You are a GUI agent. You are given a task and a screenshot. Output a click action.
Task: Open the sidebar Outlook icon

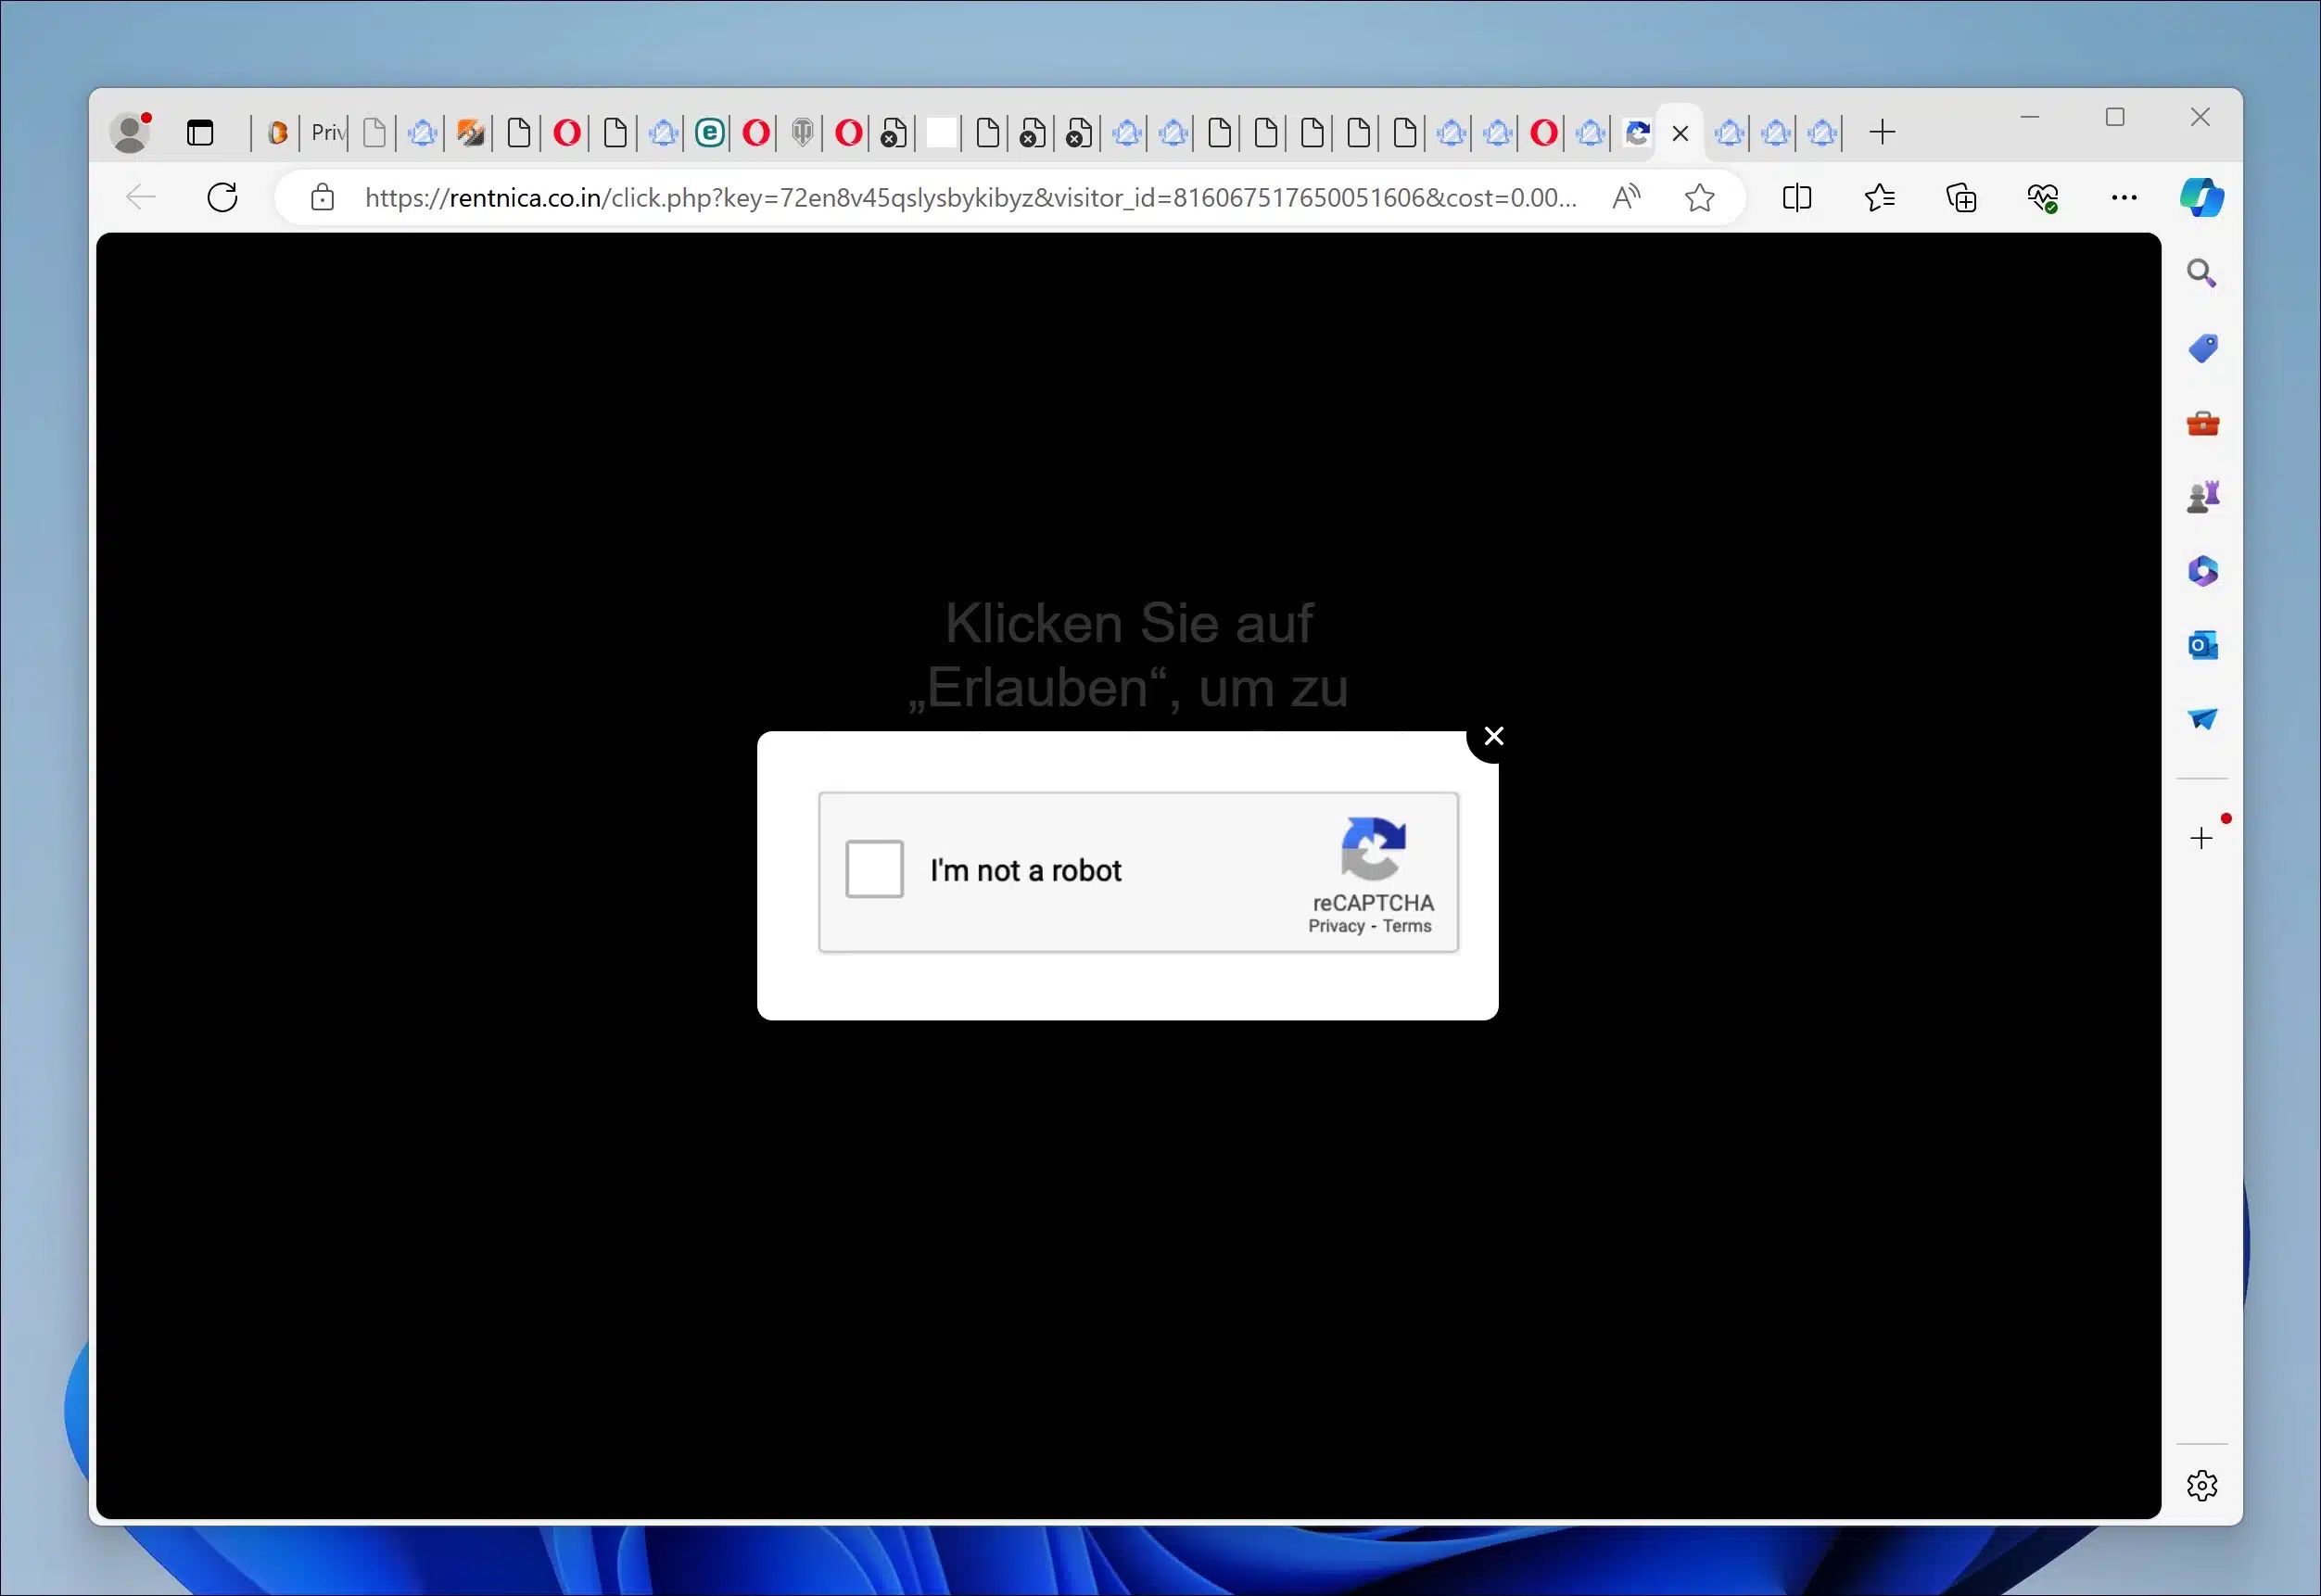point(2202,645)
